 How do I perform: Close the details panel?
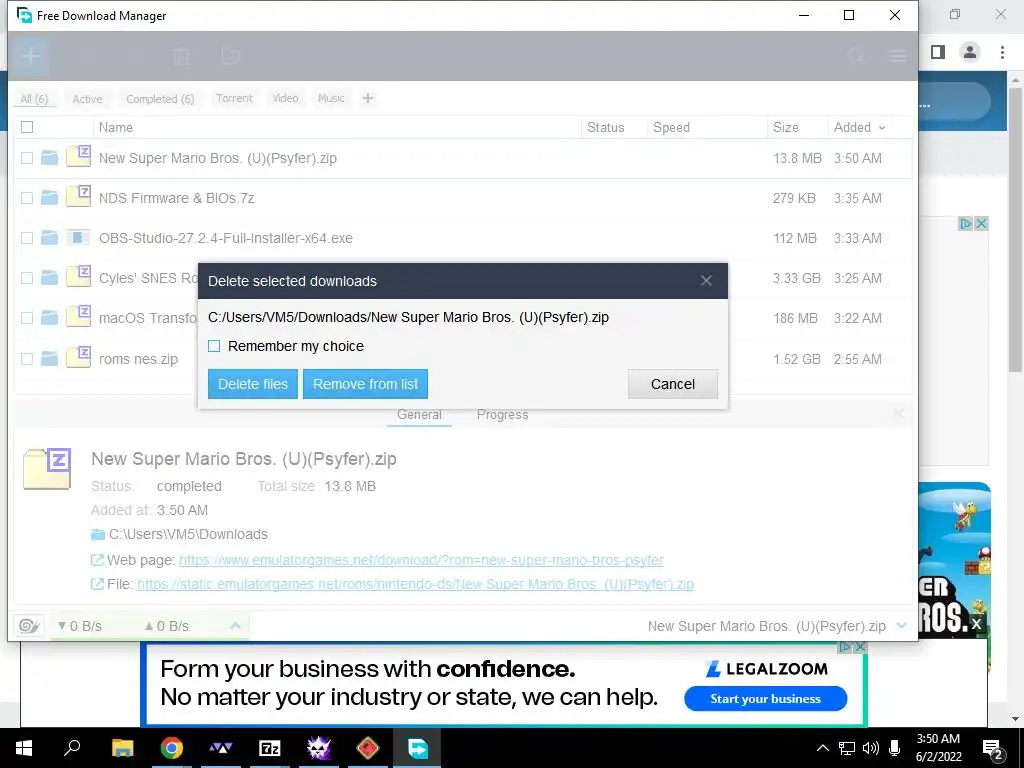click(899, 413)
